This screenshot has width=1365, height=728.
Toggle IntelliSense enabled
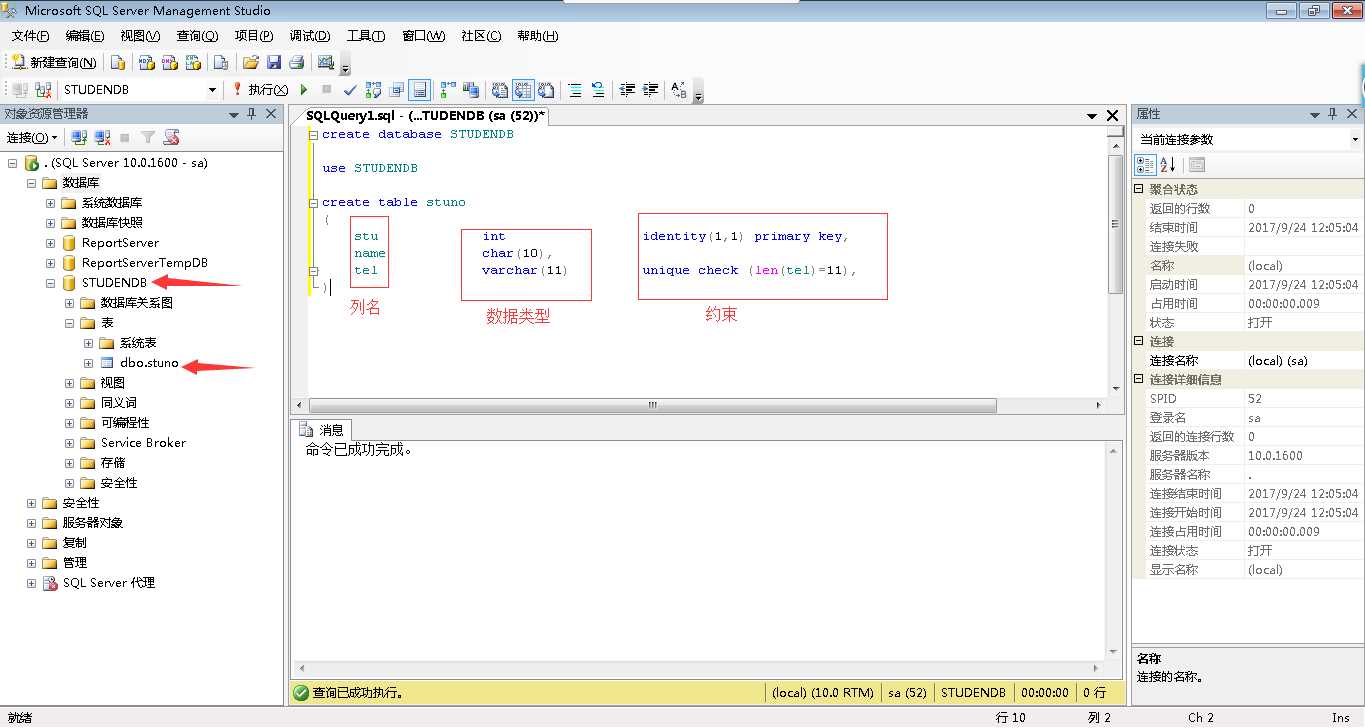pyautogui.click(x=420, y=90)
